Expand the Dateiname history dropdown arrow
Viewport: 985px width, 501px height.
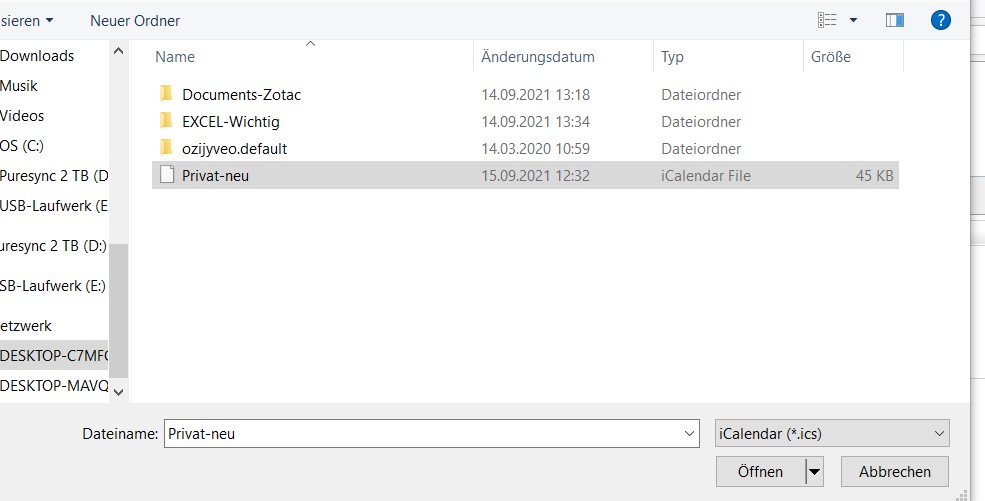pyautogui.click(x=689, y=433)
